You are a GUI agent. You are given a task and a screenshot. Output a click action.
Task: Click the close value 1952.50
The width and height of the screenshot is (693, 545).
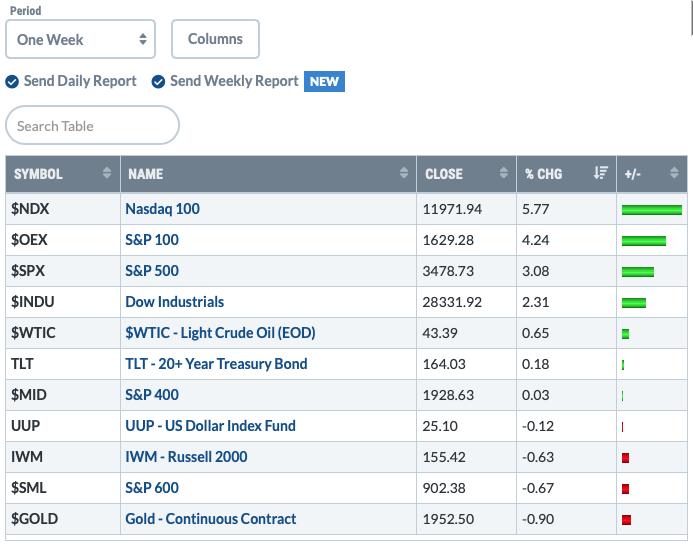[x=448, y=519]
